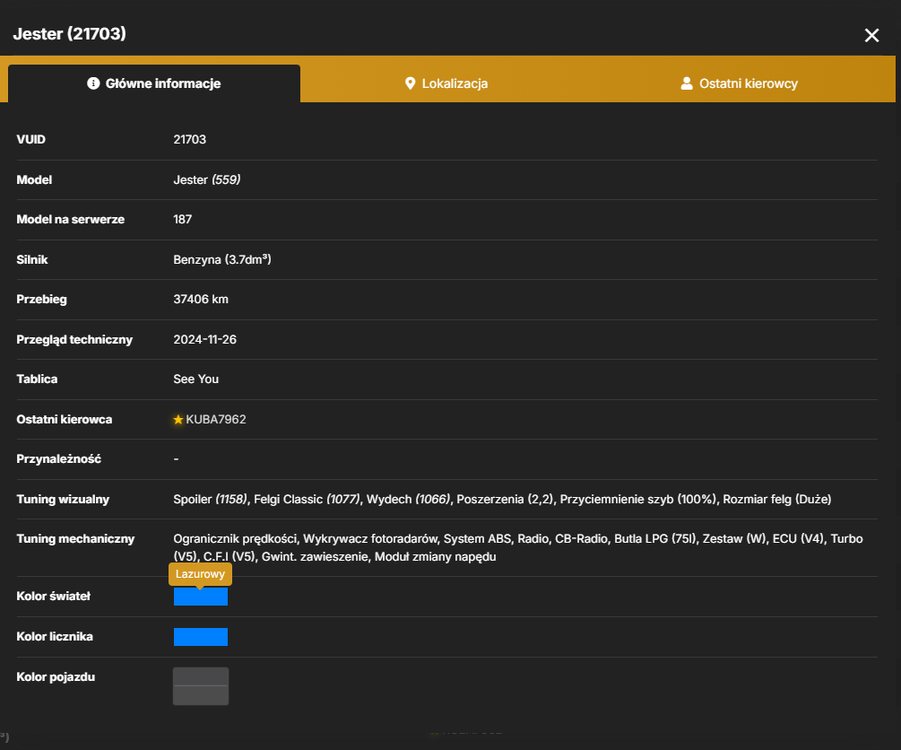The image size is (901, 750).
Task: Click the Lazurowy color tooltip
Action: [200, 574]
